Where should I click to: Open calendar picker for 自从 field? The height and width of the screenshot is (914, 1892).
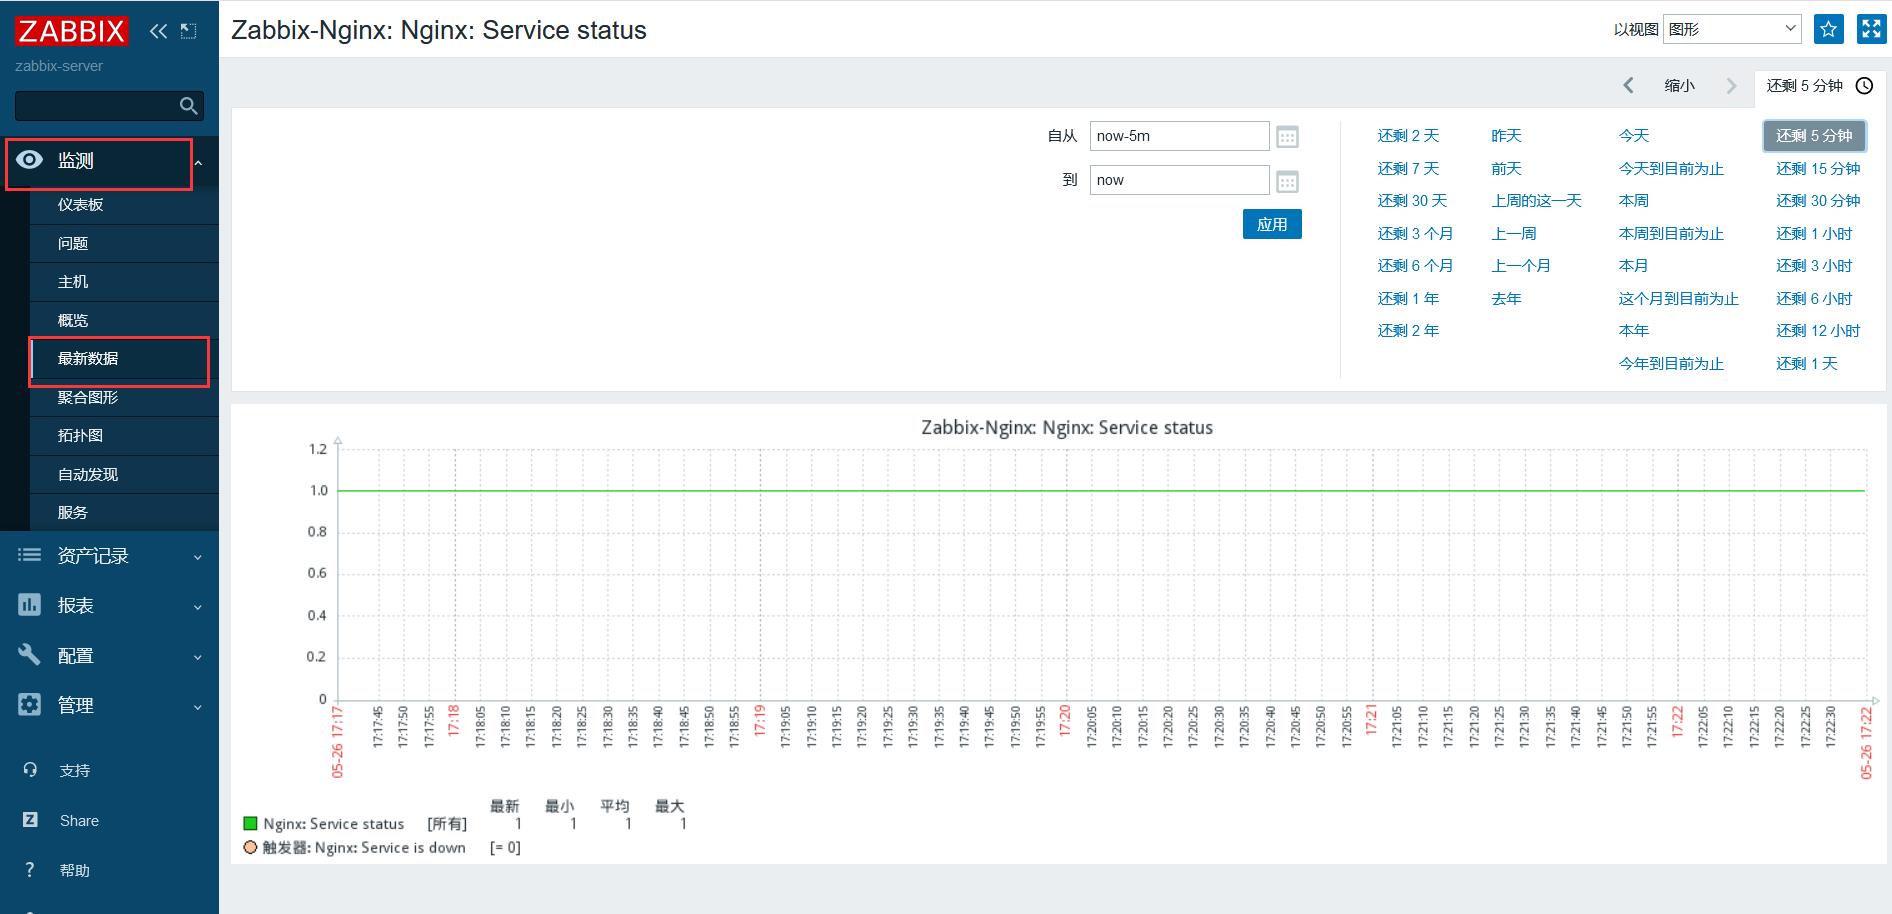tap(1288, 137)
